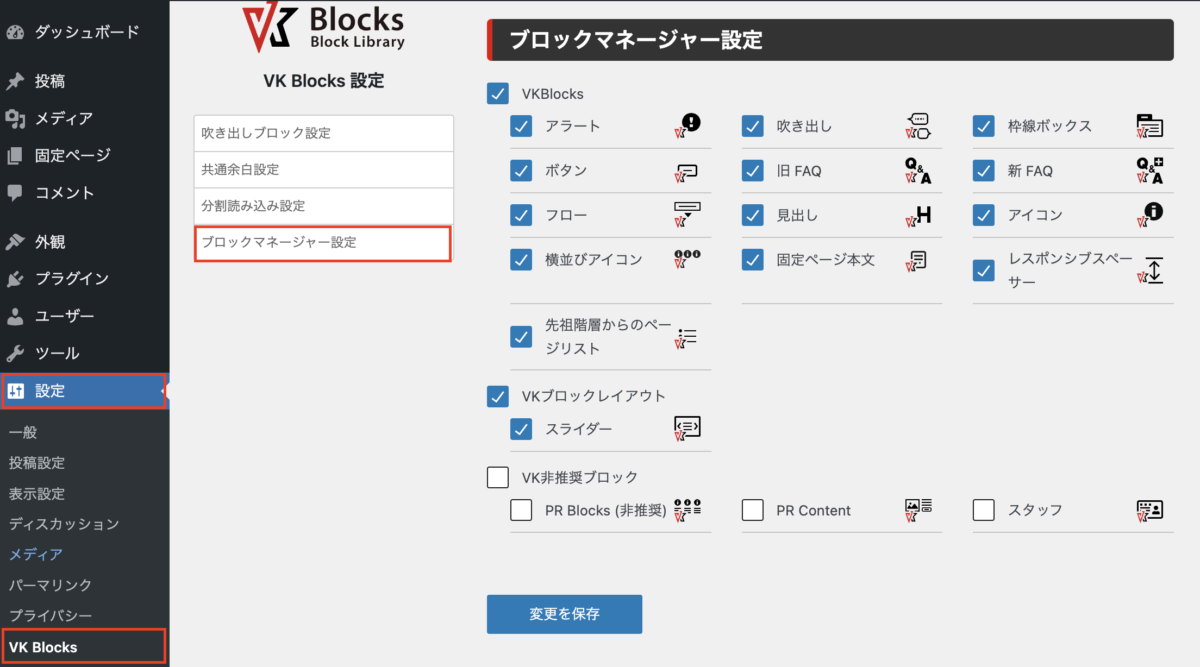This screenshot has width=1200, height=667.
Task: Click the アラート block's exclamation icon
Action: (688, 125)
